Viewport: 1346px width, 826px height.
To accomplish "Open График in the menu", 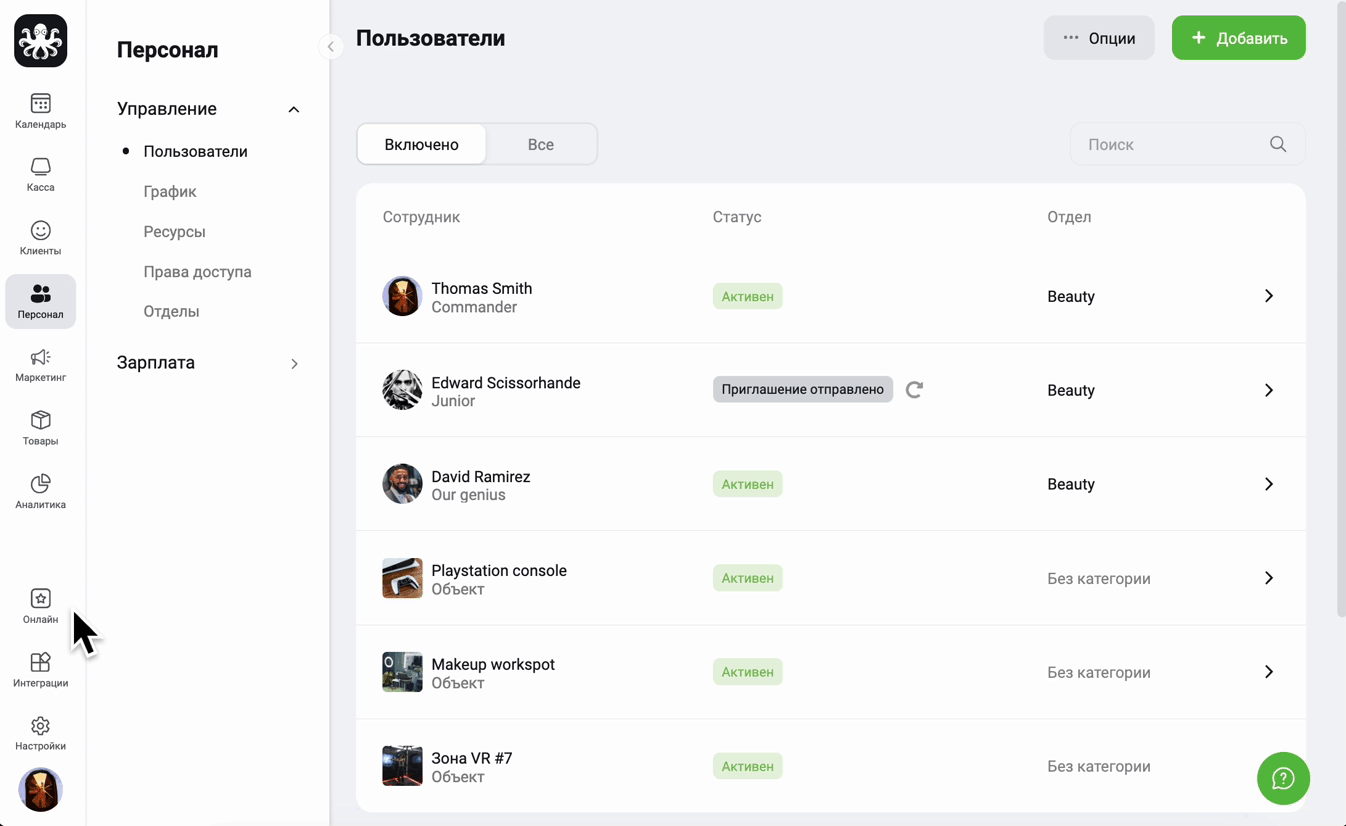I will click(170, 191).
